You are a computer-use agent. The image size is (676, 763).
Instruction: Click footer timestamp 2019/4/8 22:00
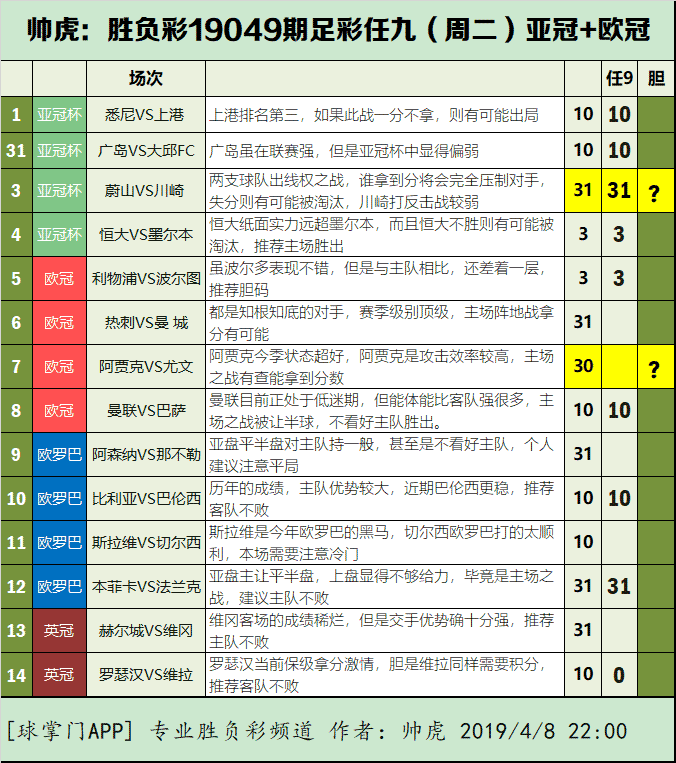click(x=544, y=731)
